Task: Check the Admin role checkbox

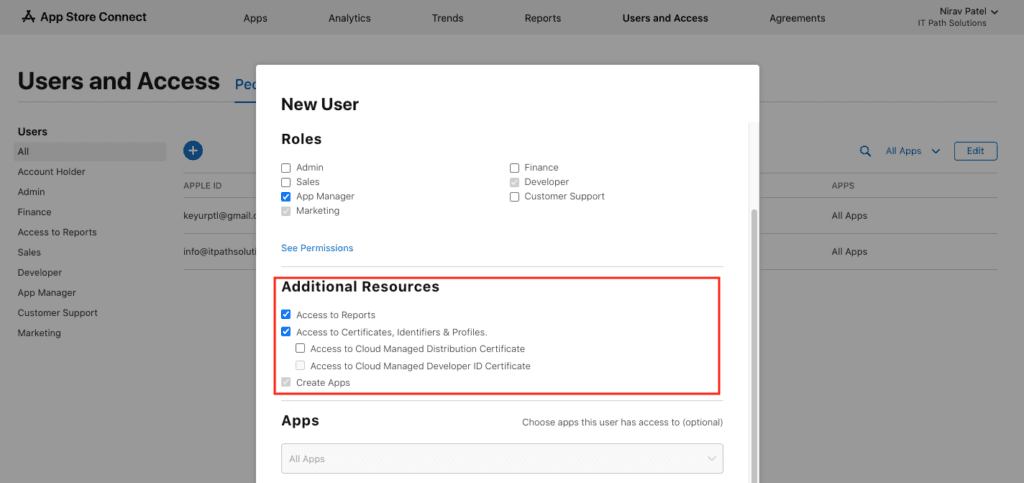Action: (286, 168)
